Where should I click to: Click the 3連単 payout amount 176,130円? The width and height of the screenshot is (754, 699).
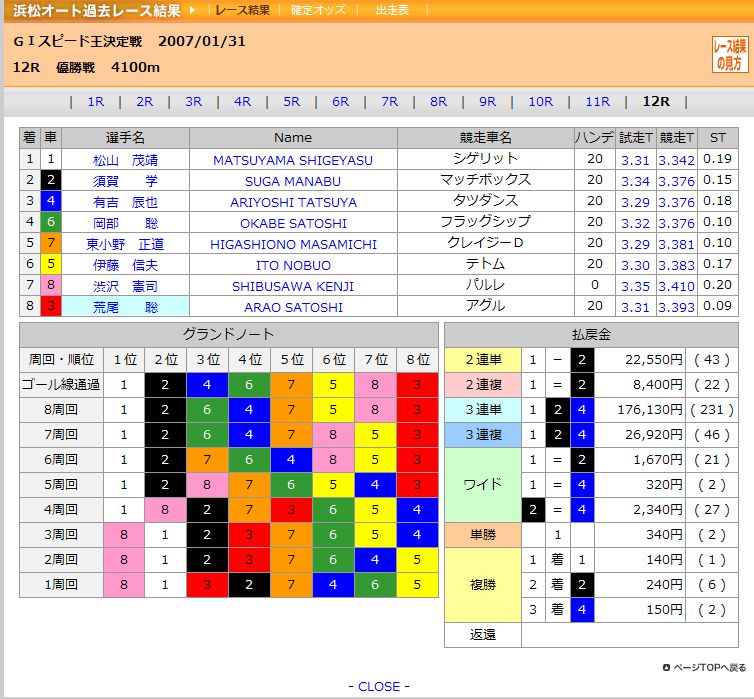coord(650,410)
